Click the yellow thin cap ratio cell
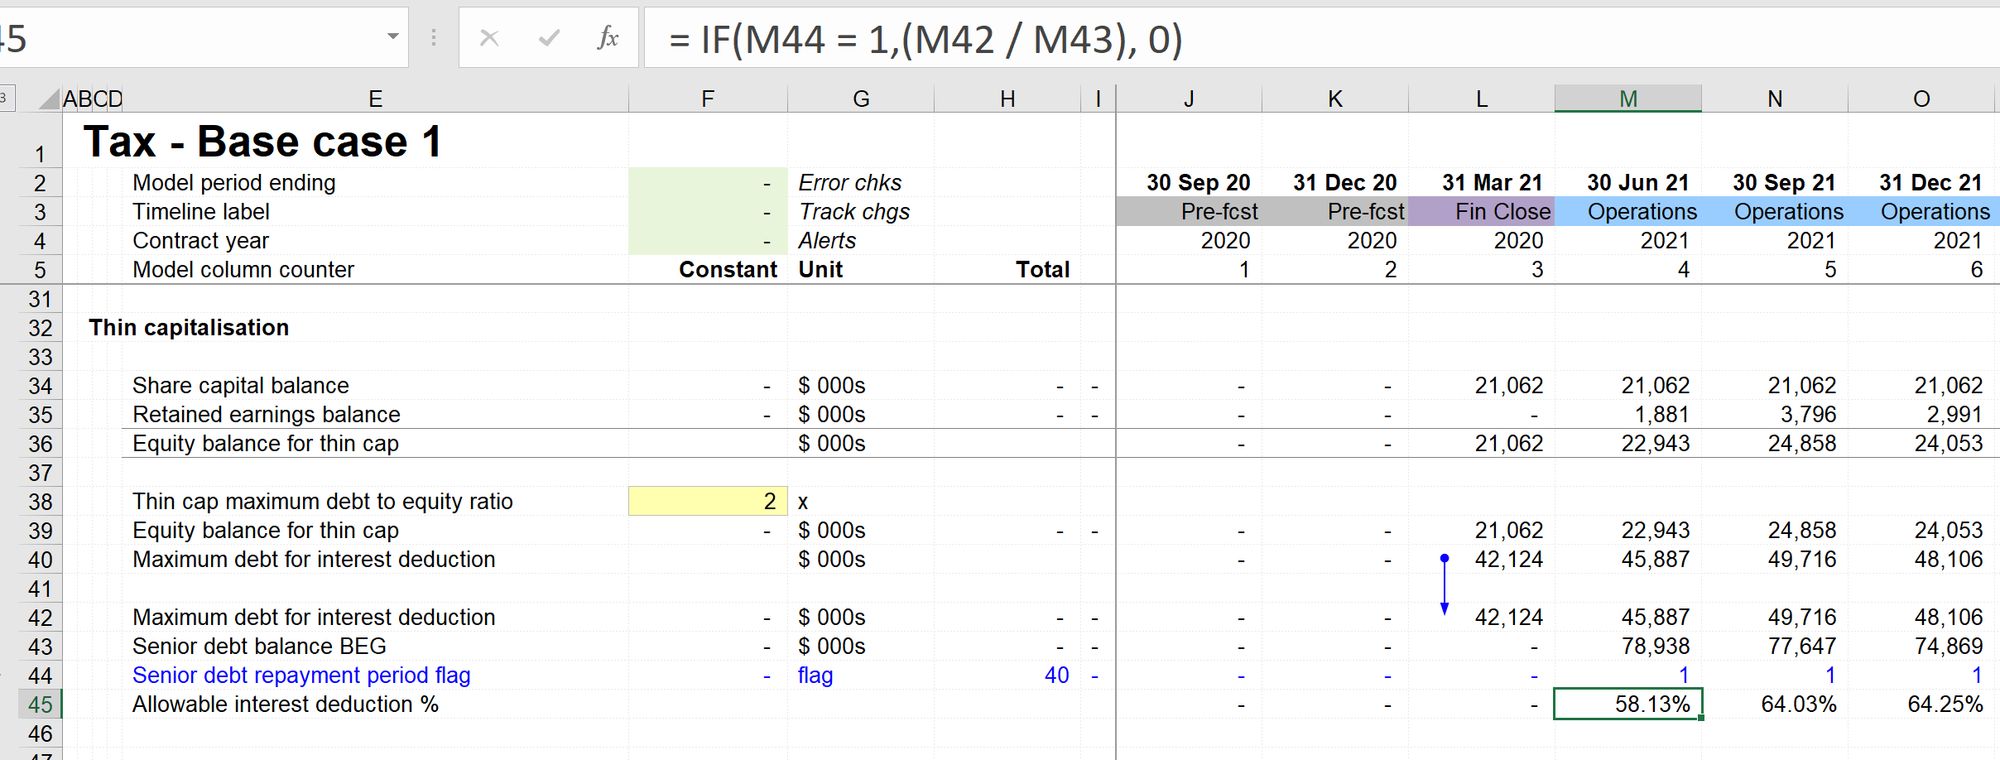The width and height of the screenshot is (2000, 760). 708,501
